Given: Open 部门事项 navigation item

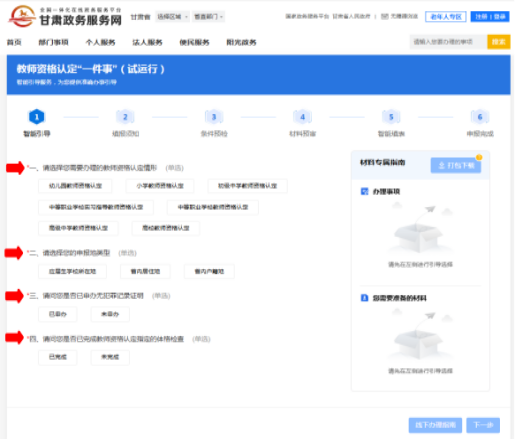Looking at the screenshot, I should (53, 42).
